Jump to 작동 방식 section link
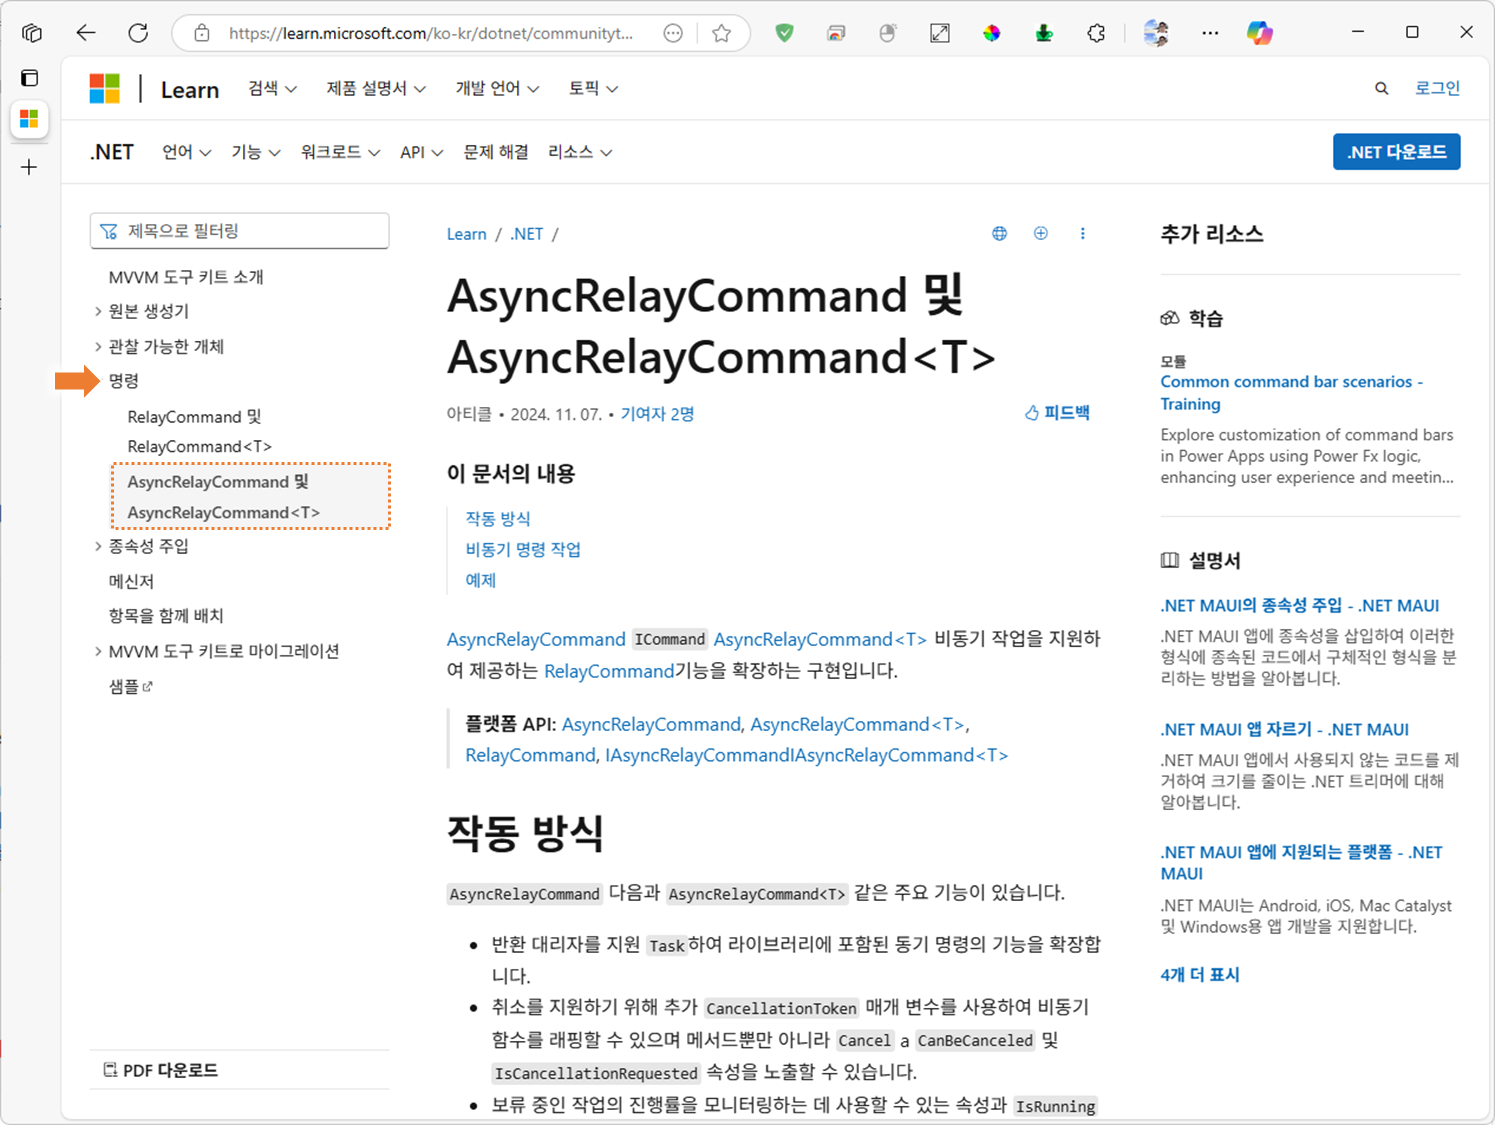Screen dimensions: 1495x1125 tap(498, 518)
